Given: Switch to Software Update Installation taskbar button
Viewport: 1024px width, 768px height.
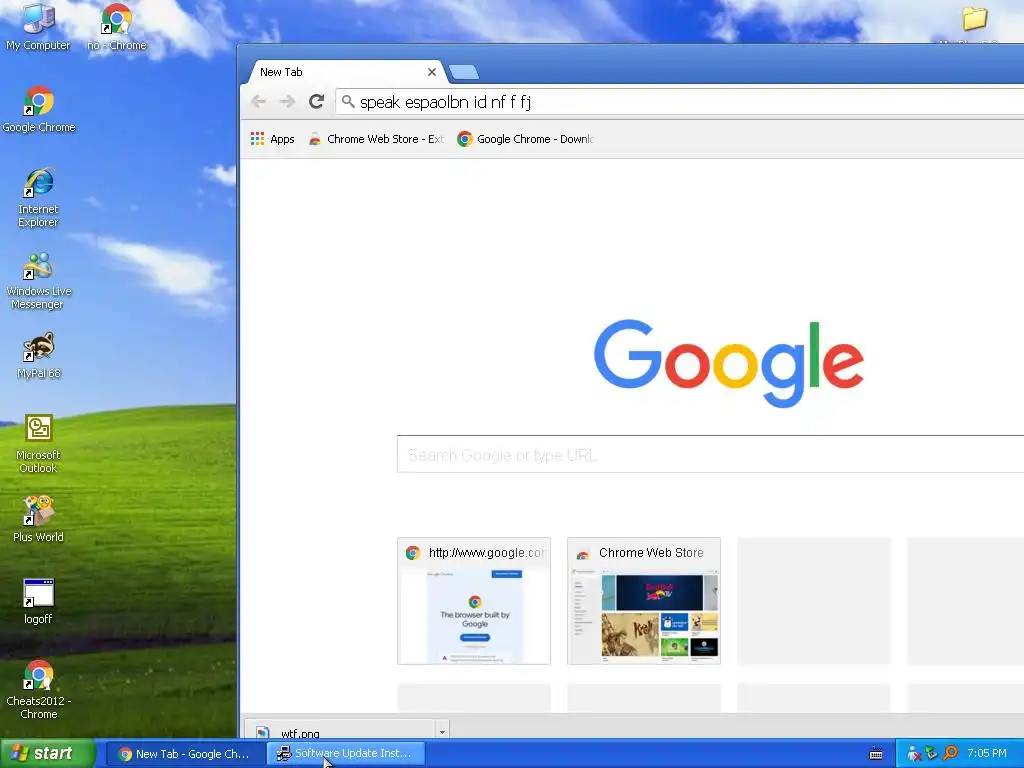Looking at the screenshot, I should (346, 754).
